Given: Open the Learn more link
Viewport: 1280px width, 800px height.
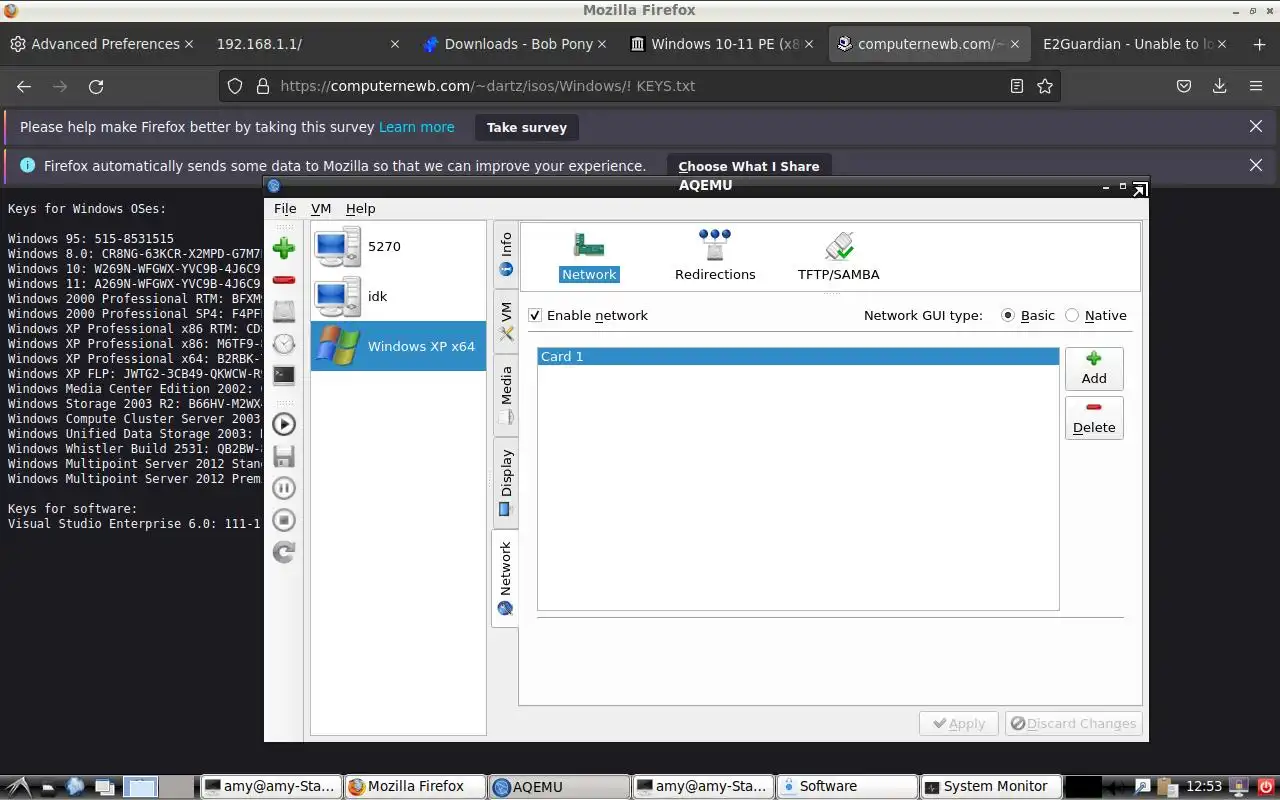Looking at the screenshot, I should click(x=417, y=127).
